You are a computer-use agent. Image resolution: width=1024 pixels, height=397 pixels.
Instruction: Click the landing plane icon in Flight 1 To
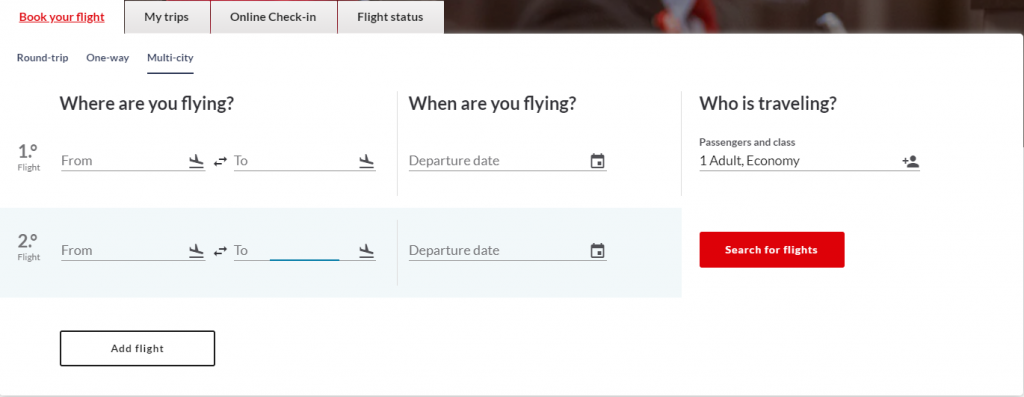(367, 161)
